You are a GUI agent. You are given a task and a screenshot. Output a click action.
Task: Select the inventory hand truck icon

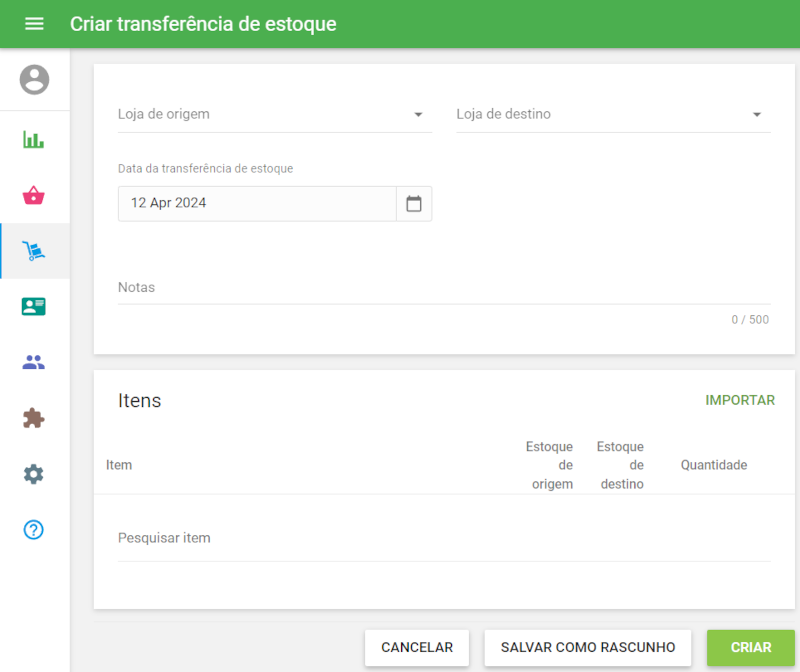pos(34,251)
